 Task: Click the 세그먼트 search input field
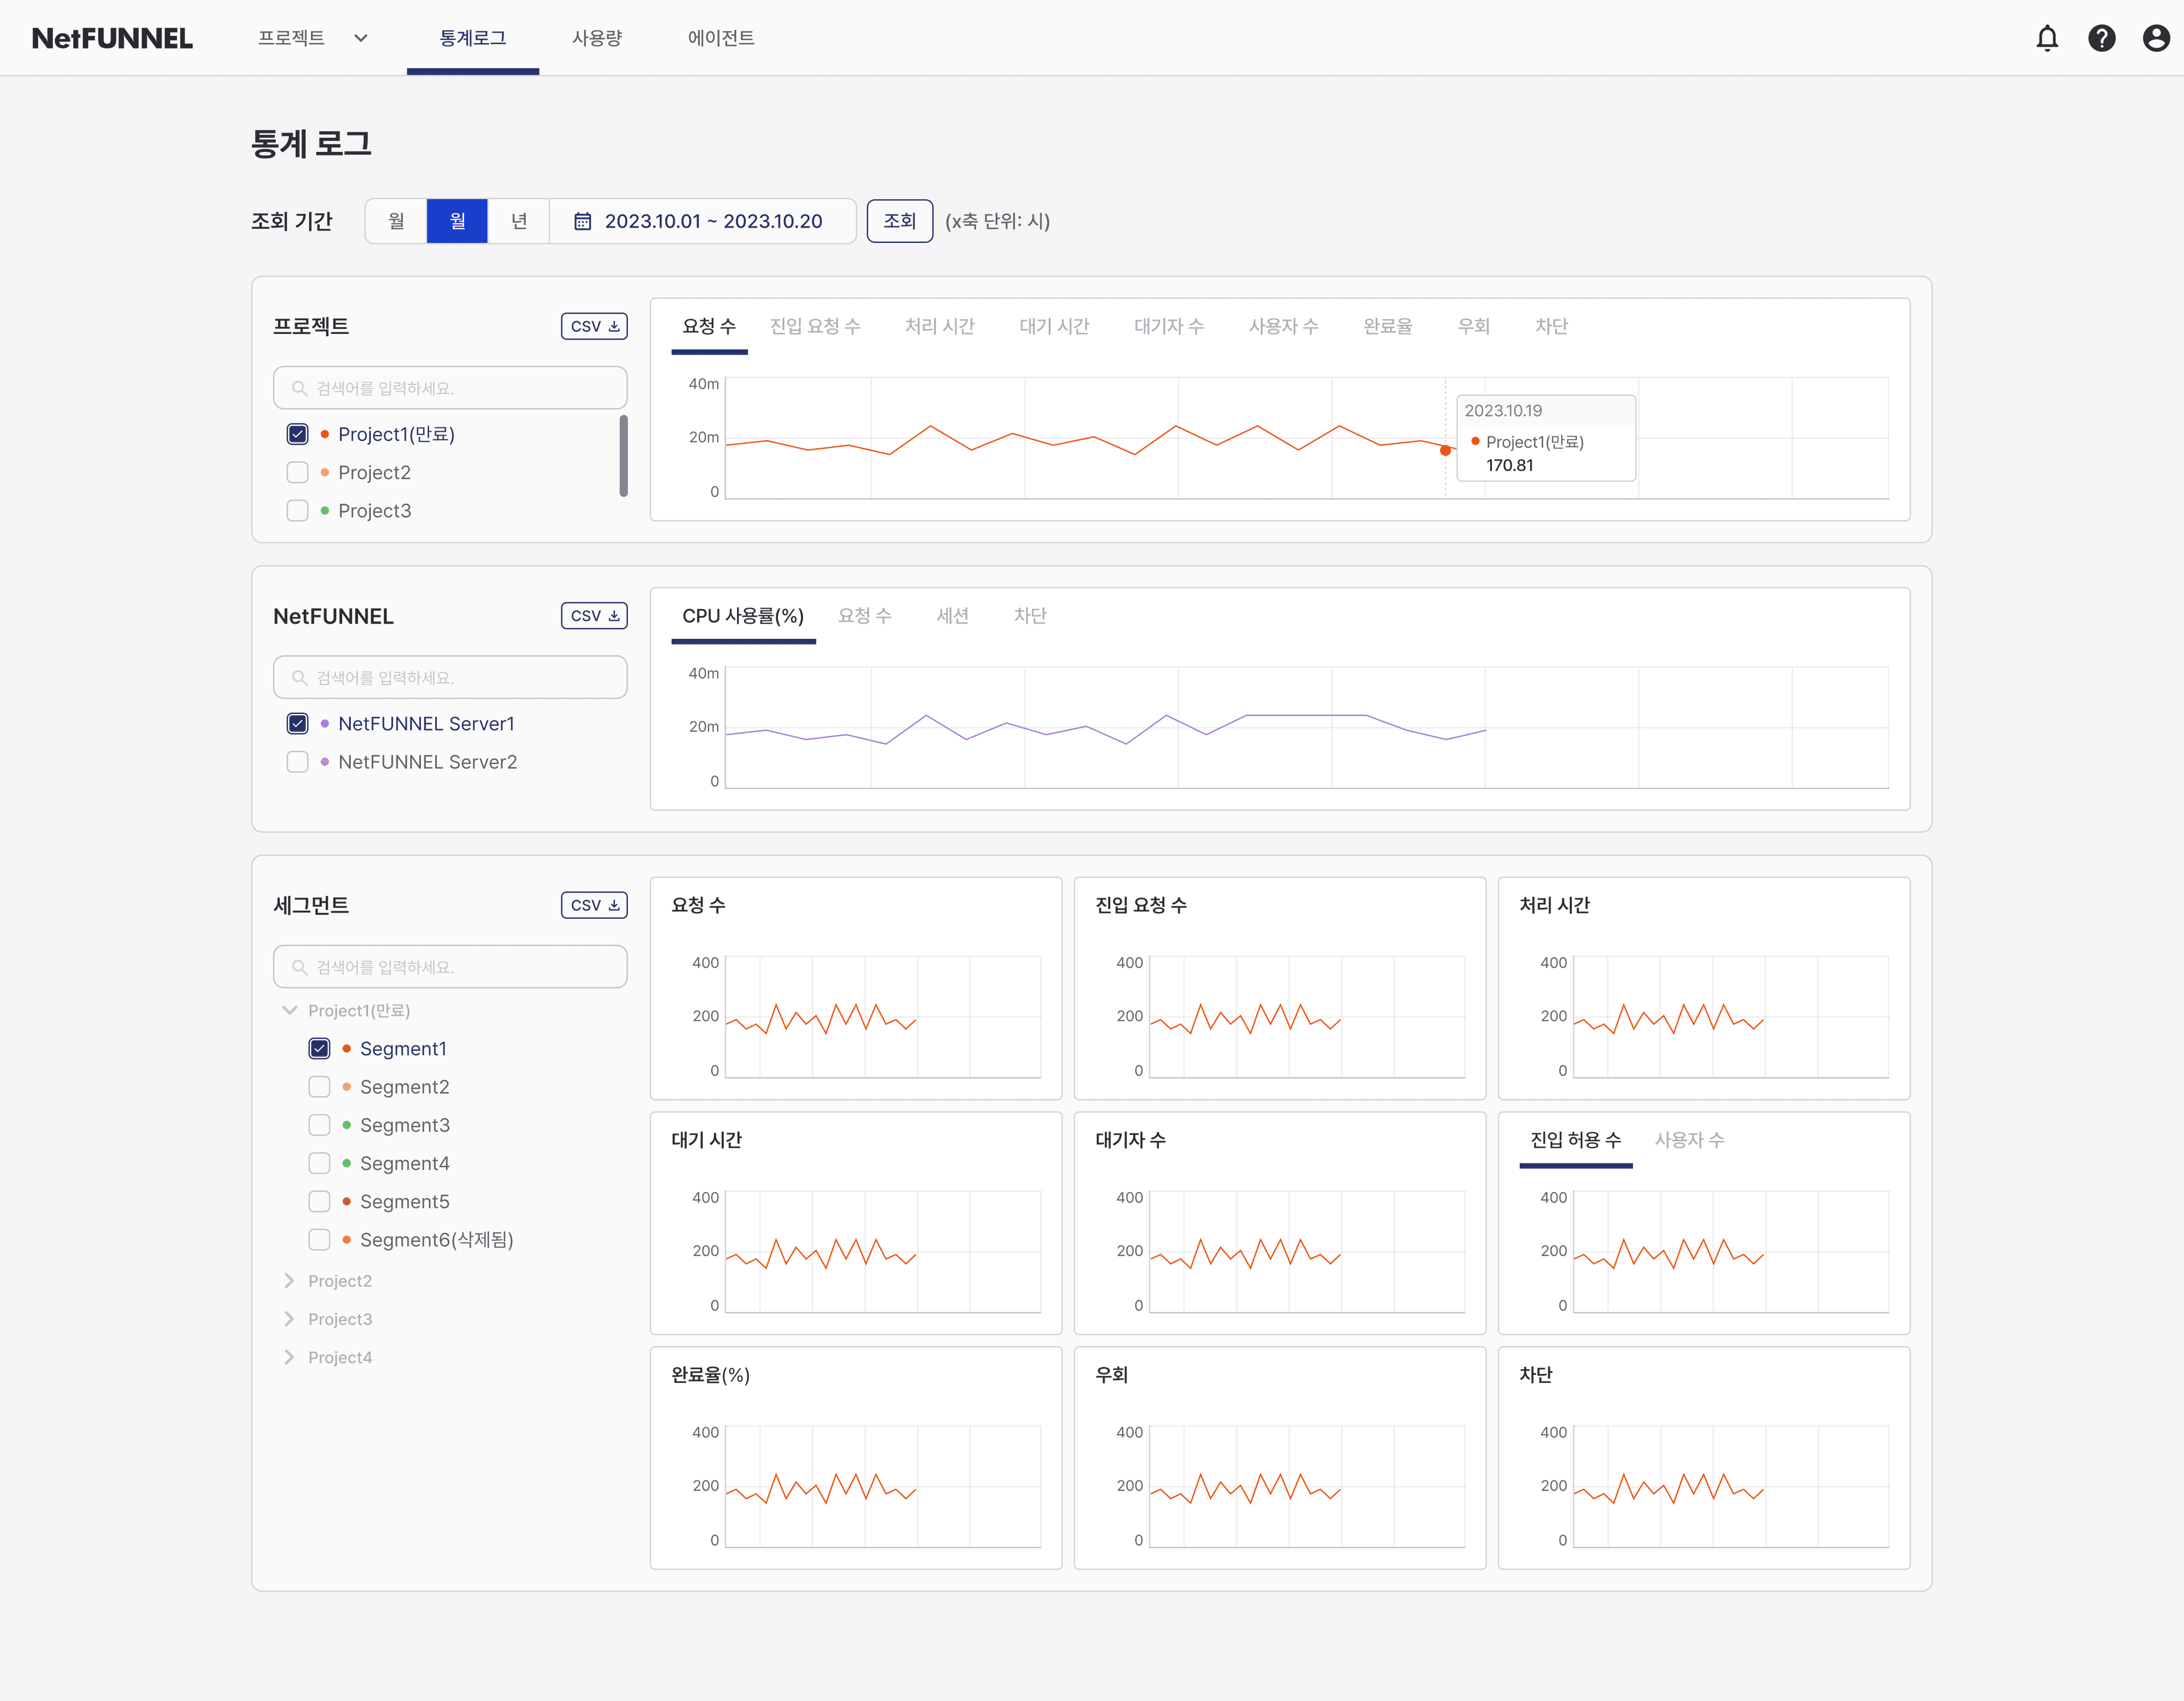[x=450, y=967]
